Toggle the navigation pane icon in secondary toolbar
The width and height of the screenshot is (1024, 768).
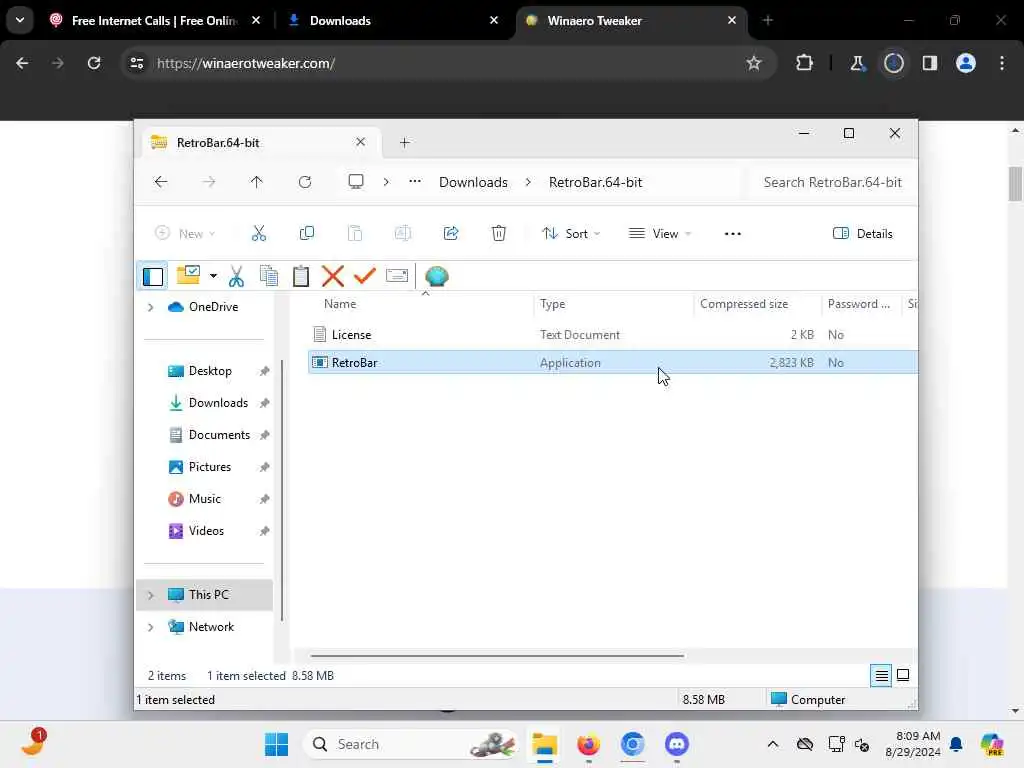click(153, 276)
